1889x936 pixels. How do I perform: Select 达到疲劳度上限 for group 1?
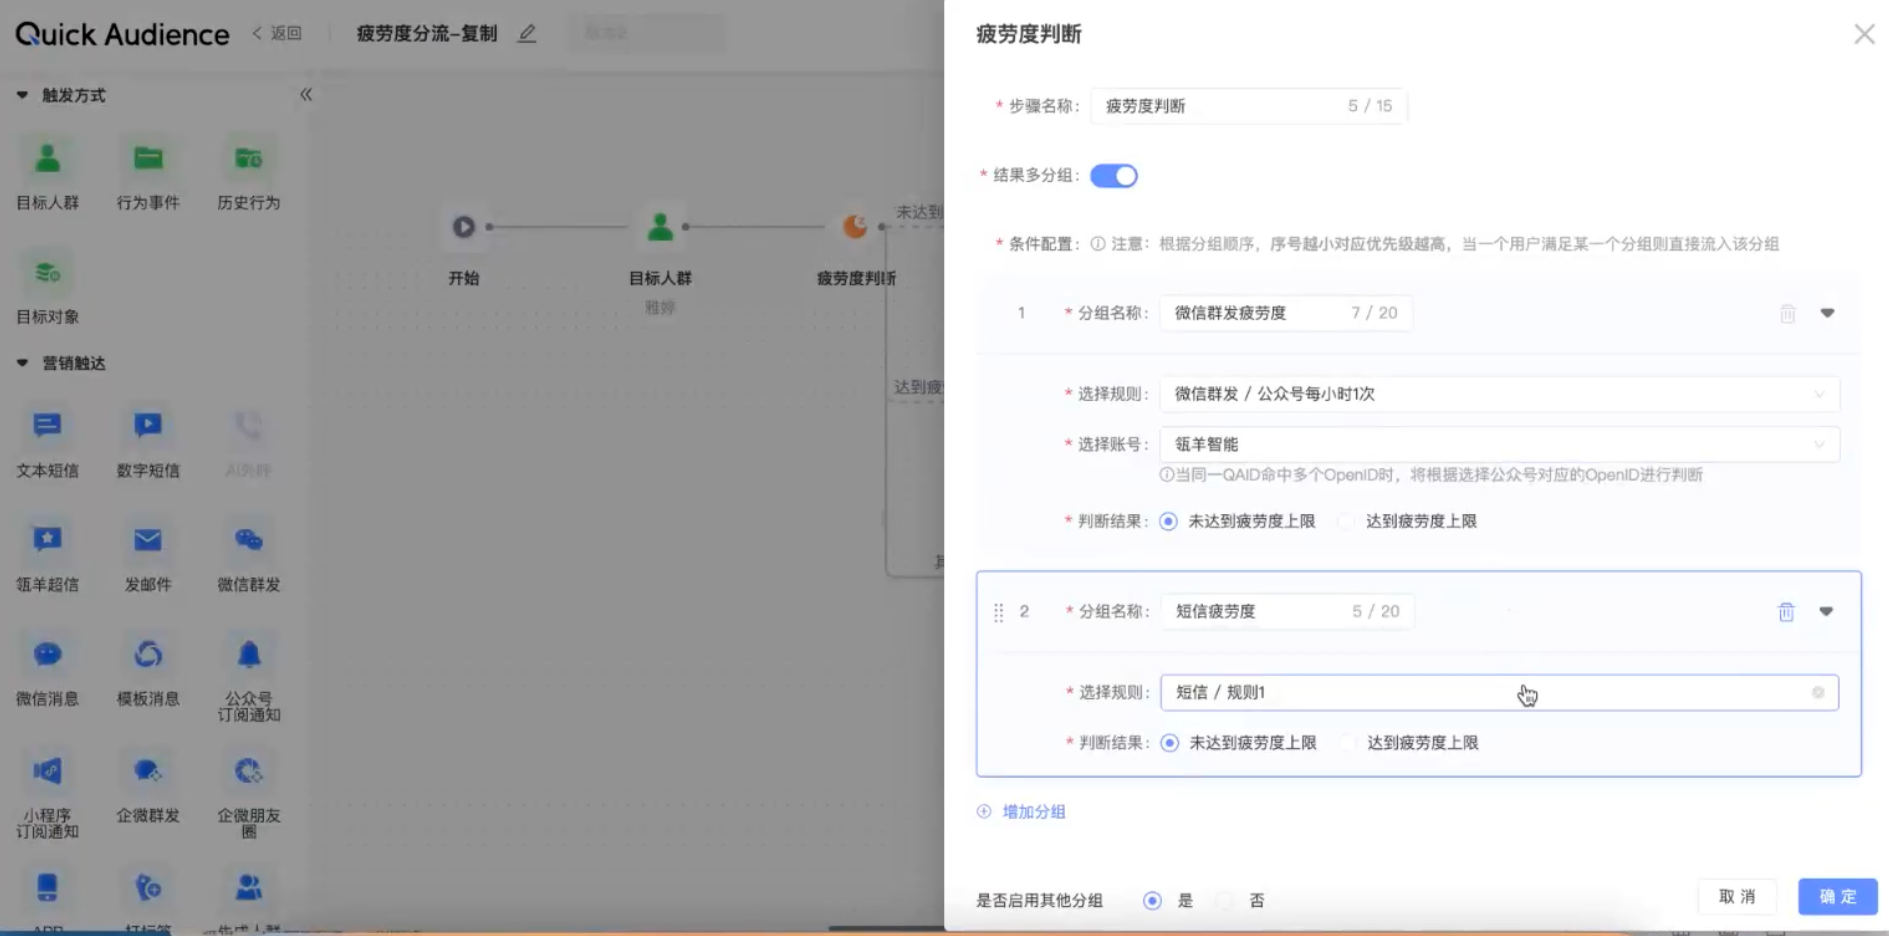tap(1346, 521)
